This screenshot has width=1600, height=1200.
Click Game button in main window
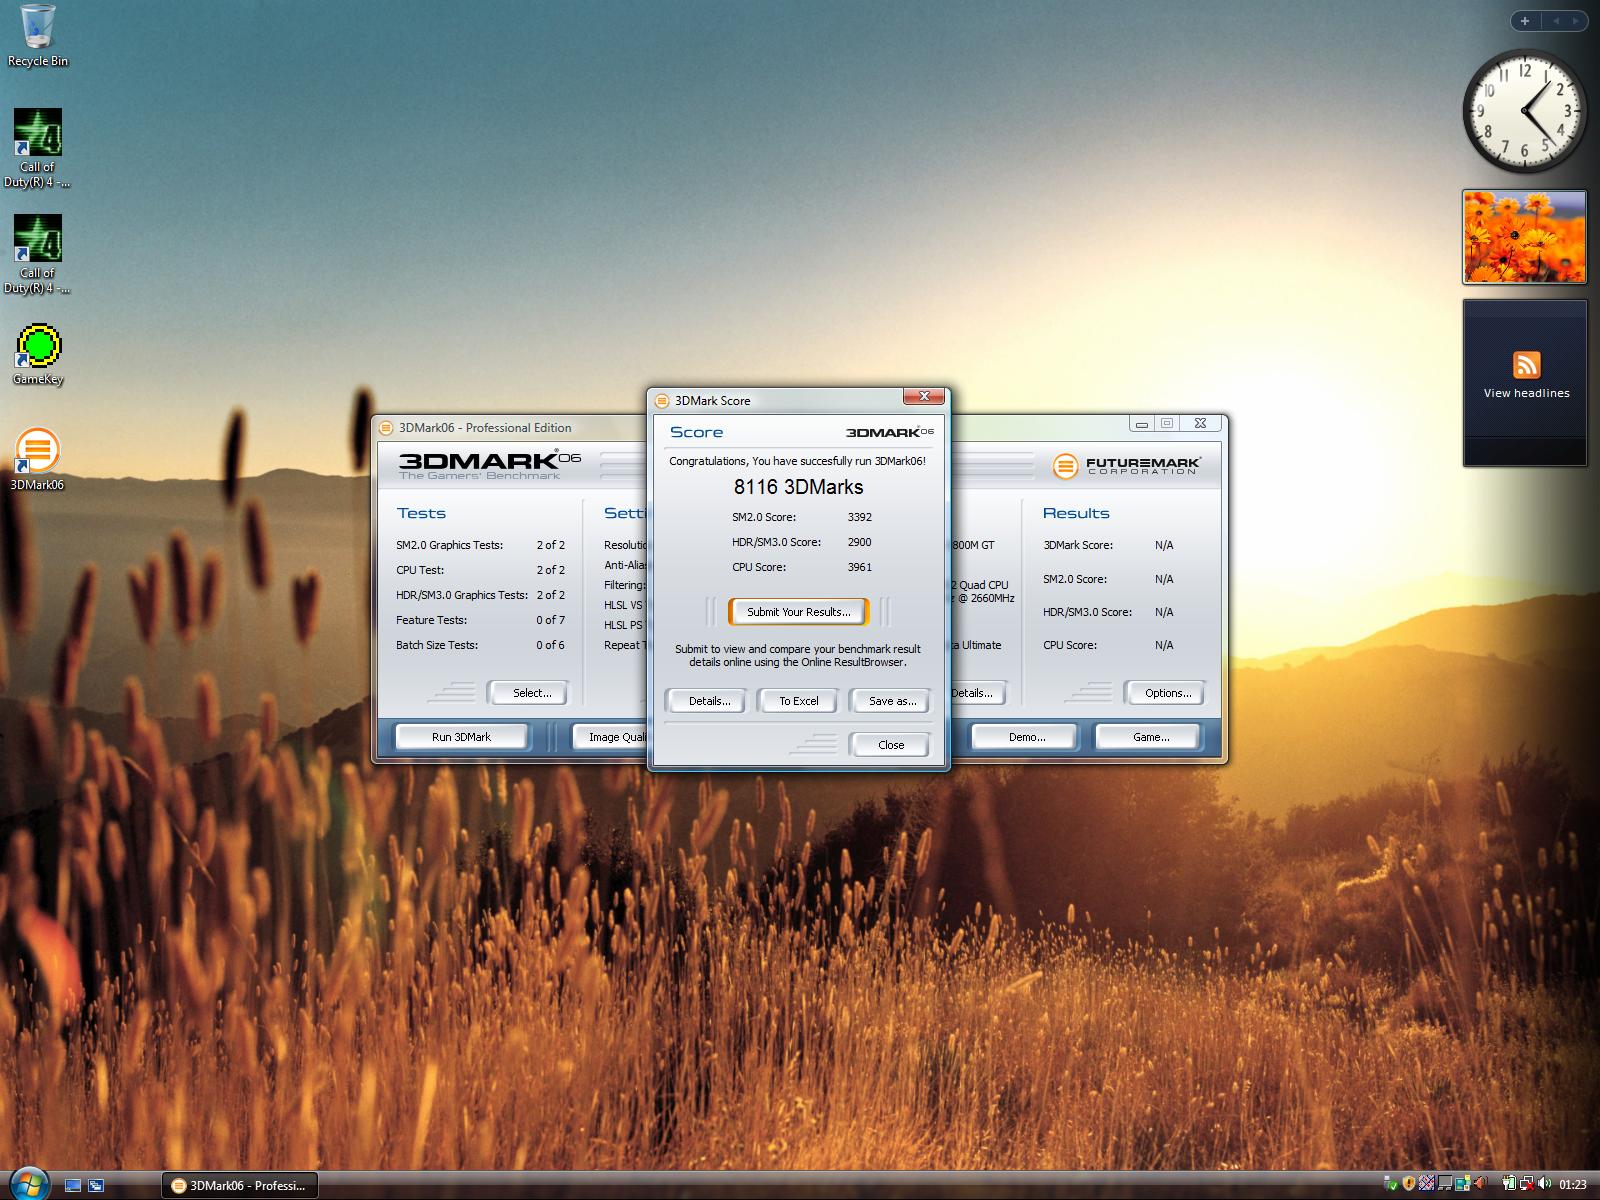[x=1150, y=737]
